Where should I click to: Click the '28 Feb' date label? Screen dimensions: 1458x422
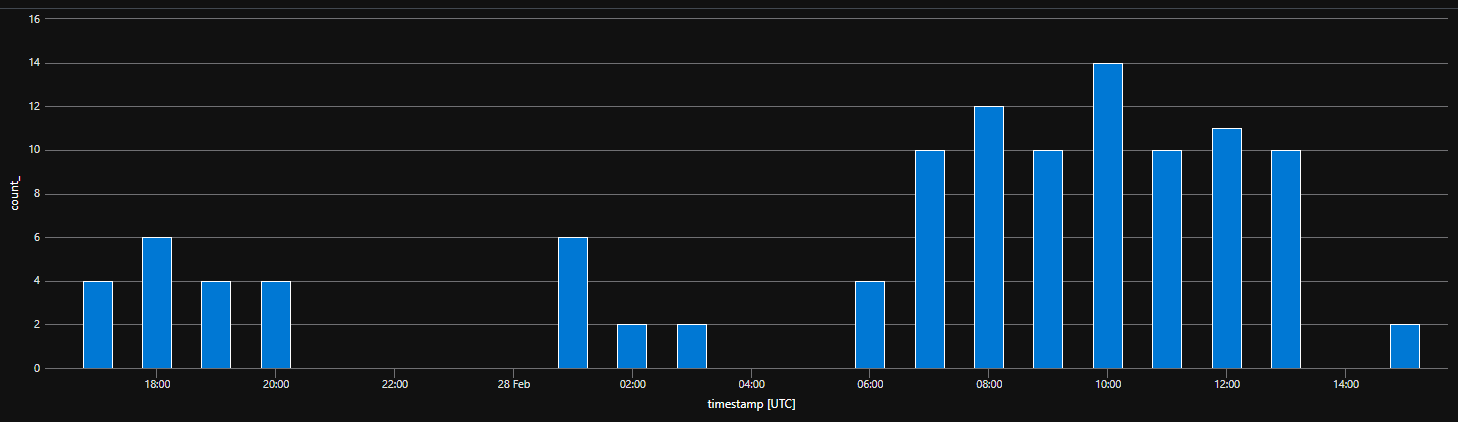click(513, 383)
